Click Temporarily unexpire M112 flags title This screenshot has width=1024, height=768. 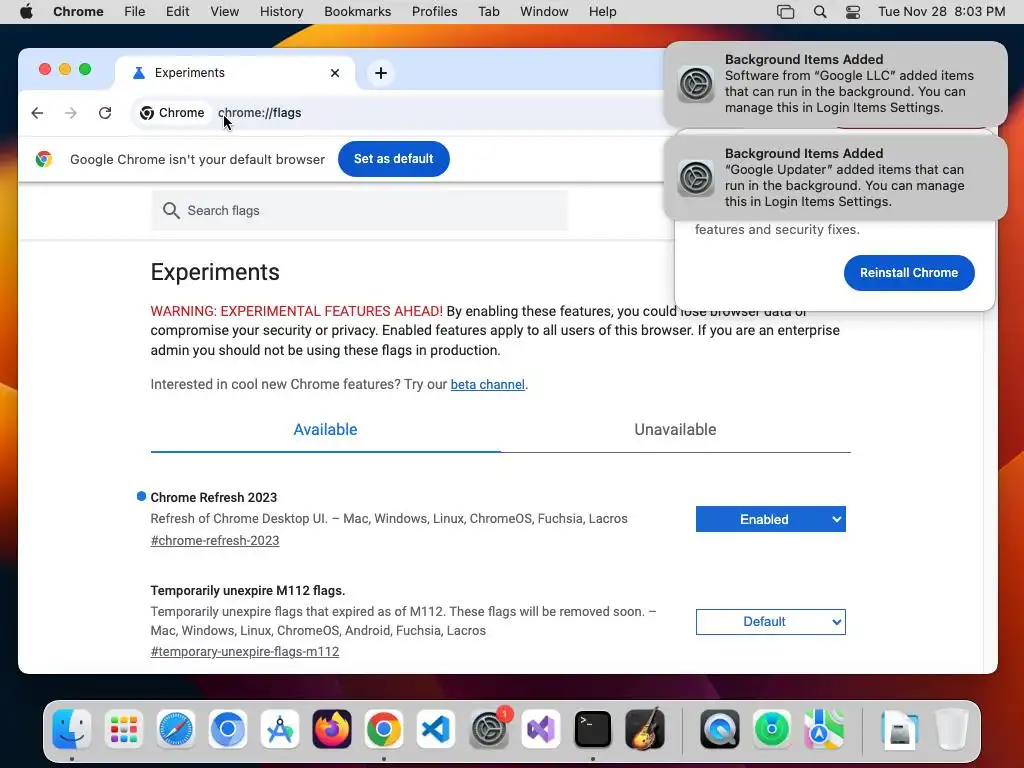point(248,591)
